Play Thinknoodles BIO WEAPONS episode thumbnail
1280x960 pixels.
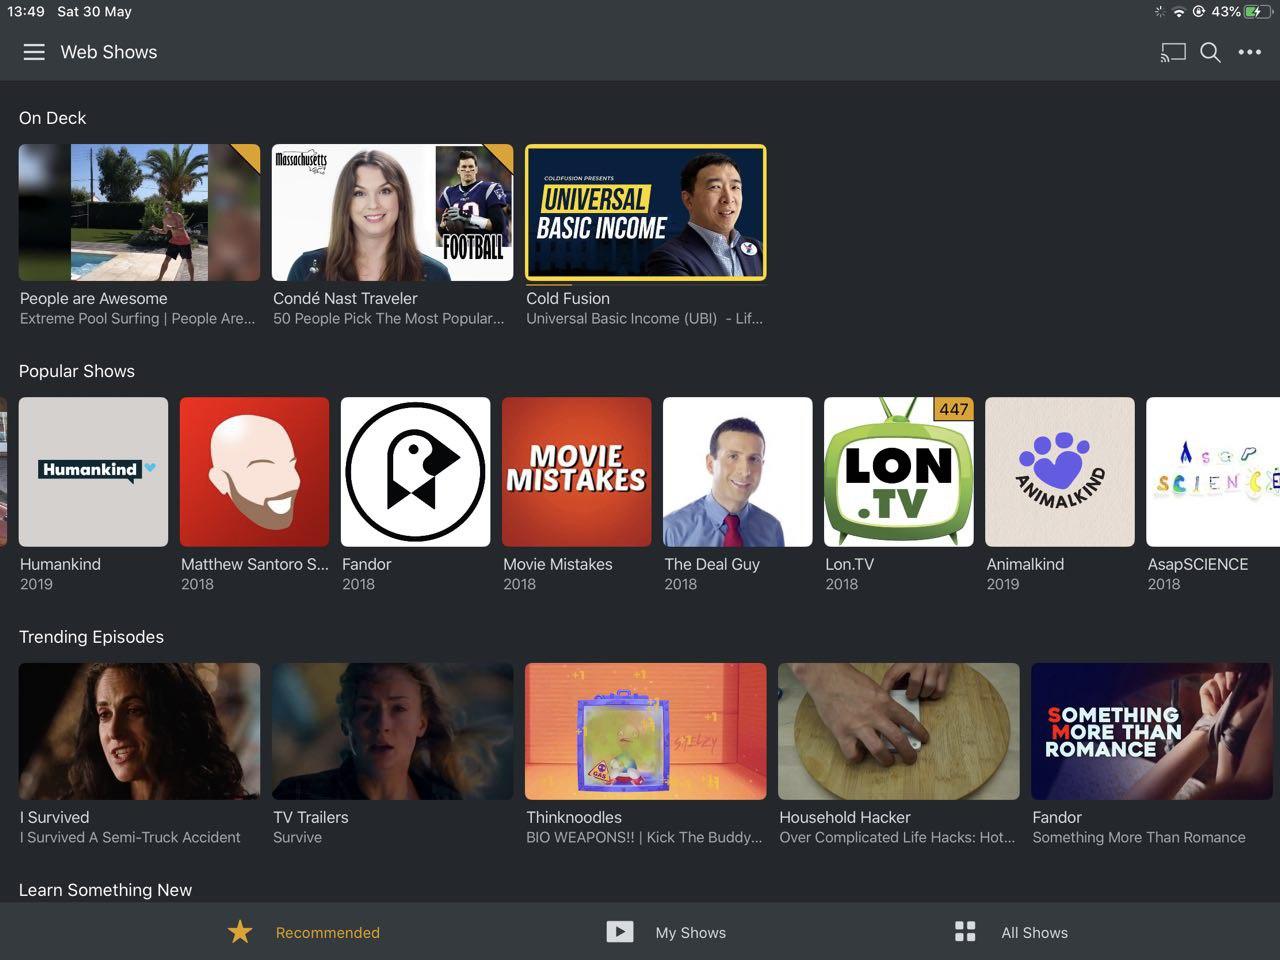[x=646, y=731]
